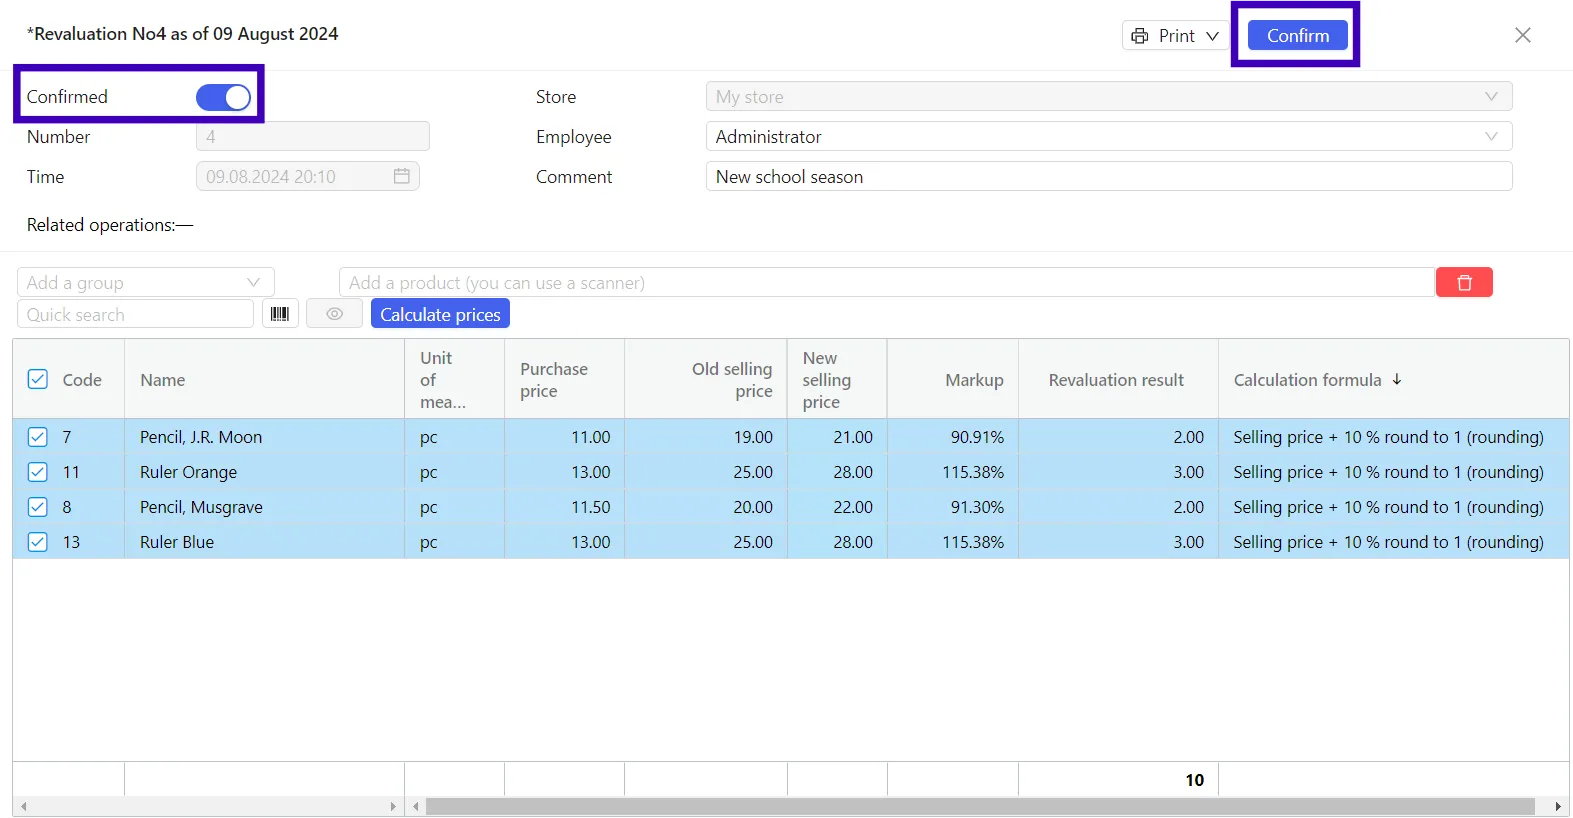Select the Pencil, J.R. Moon name cell
The height and width of the screenshot is (818, 1573).
[264, 437]
